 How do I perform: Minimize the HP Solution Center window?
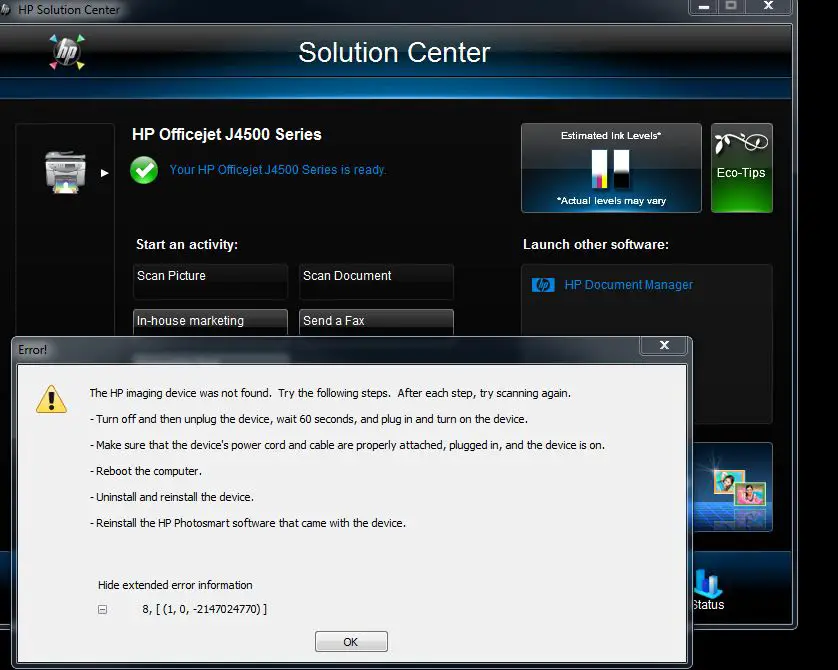(x=704, y=7)
